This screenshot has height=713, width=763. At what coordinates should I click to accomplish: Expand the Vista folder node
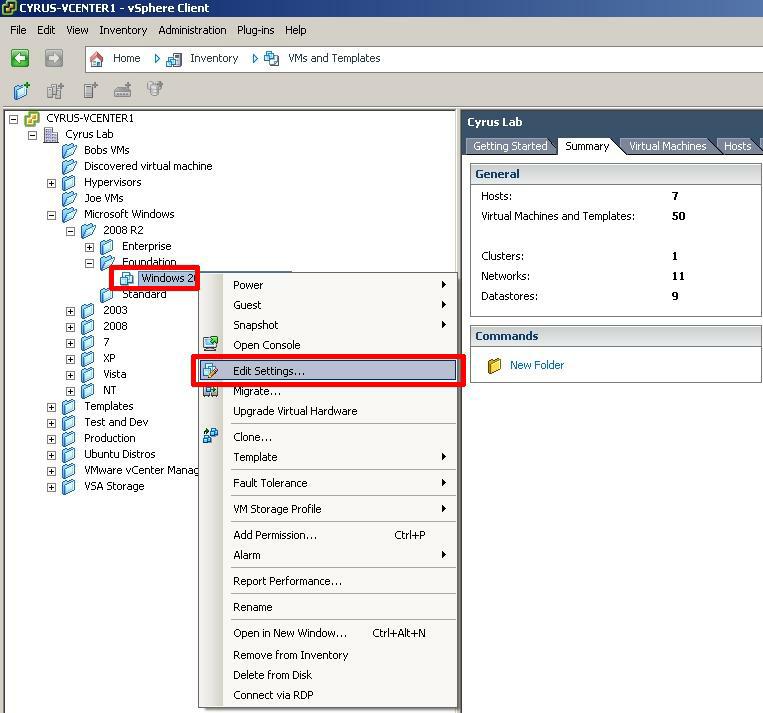pyautogui.click(x=71, y=375)
